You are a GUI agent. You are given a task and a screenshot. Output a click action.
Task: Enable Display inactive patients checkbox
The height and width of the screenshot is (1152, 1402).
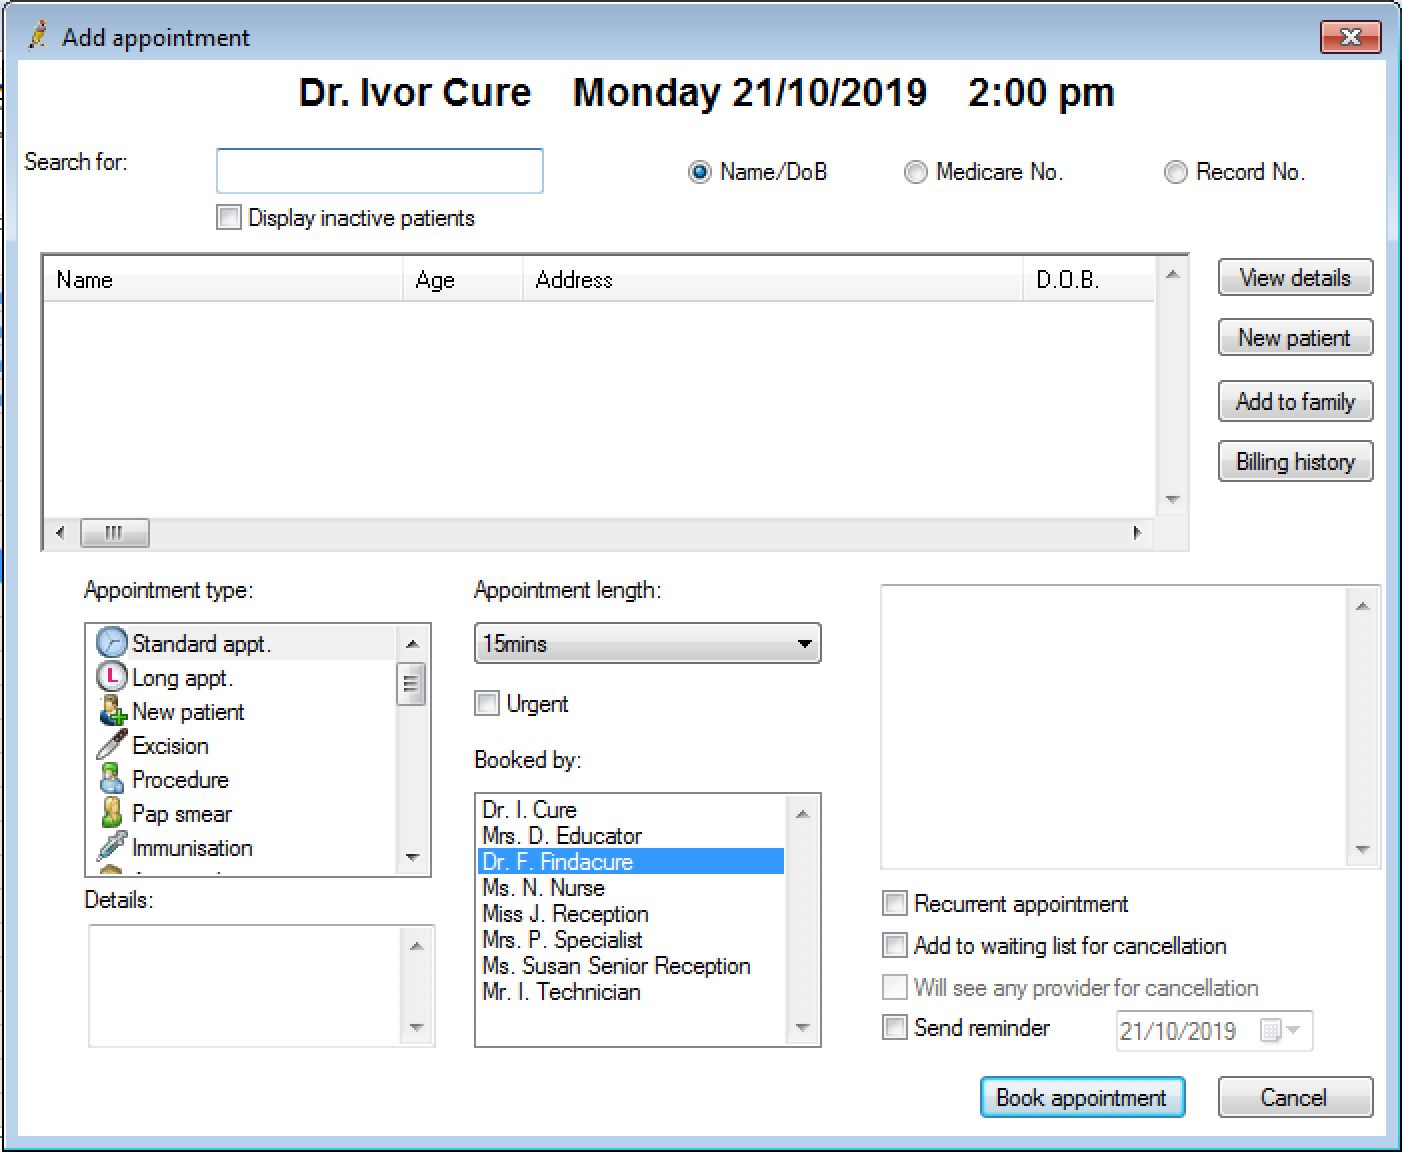click(x=229, y=217)
